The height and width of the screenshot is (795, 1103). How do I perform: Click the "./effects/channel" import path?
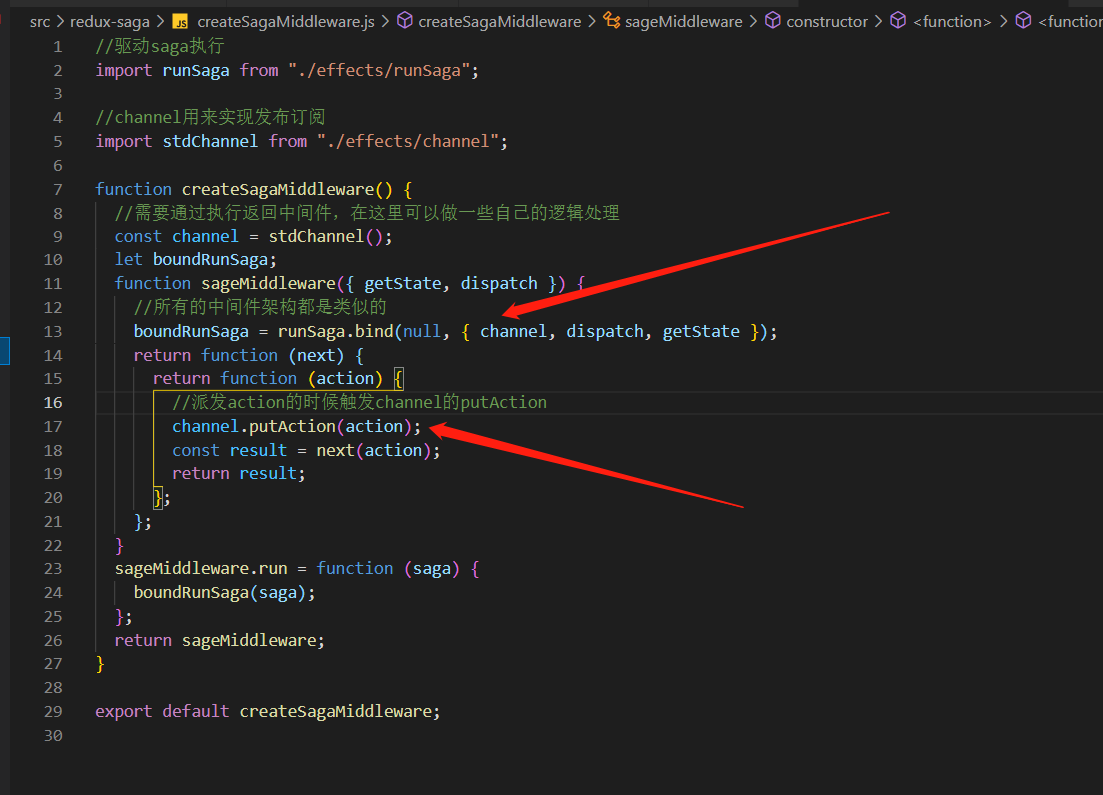point(408,141)
